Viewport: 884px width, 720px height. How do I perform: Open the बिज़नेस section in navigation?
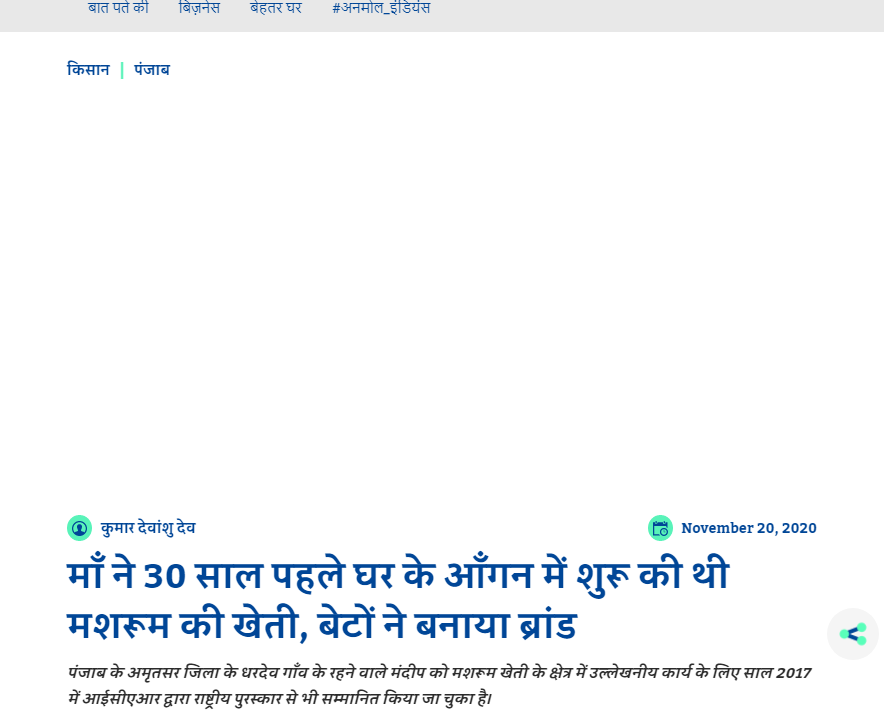click(x=199, y=8)
